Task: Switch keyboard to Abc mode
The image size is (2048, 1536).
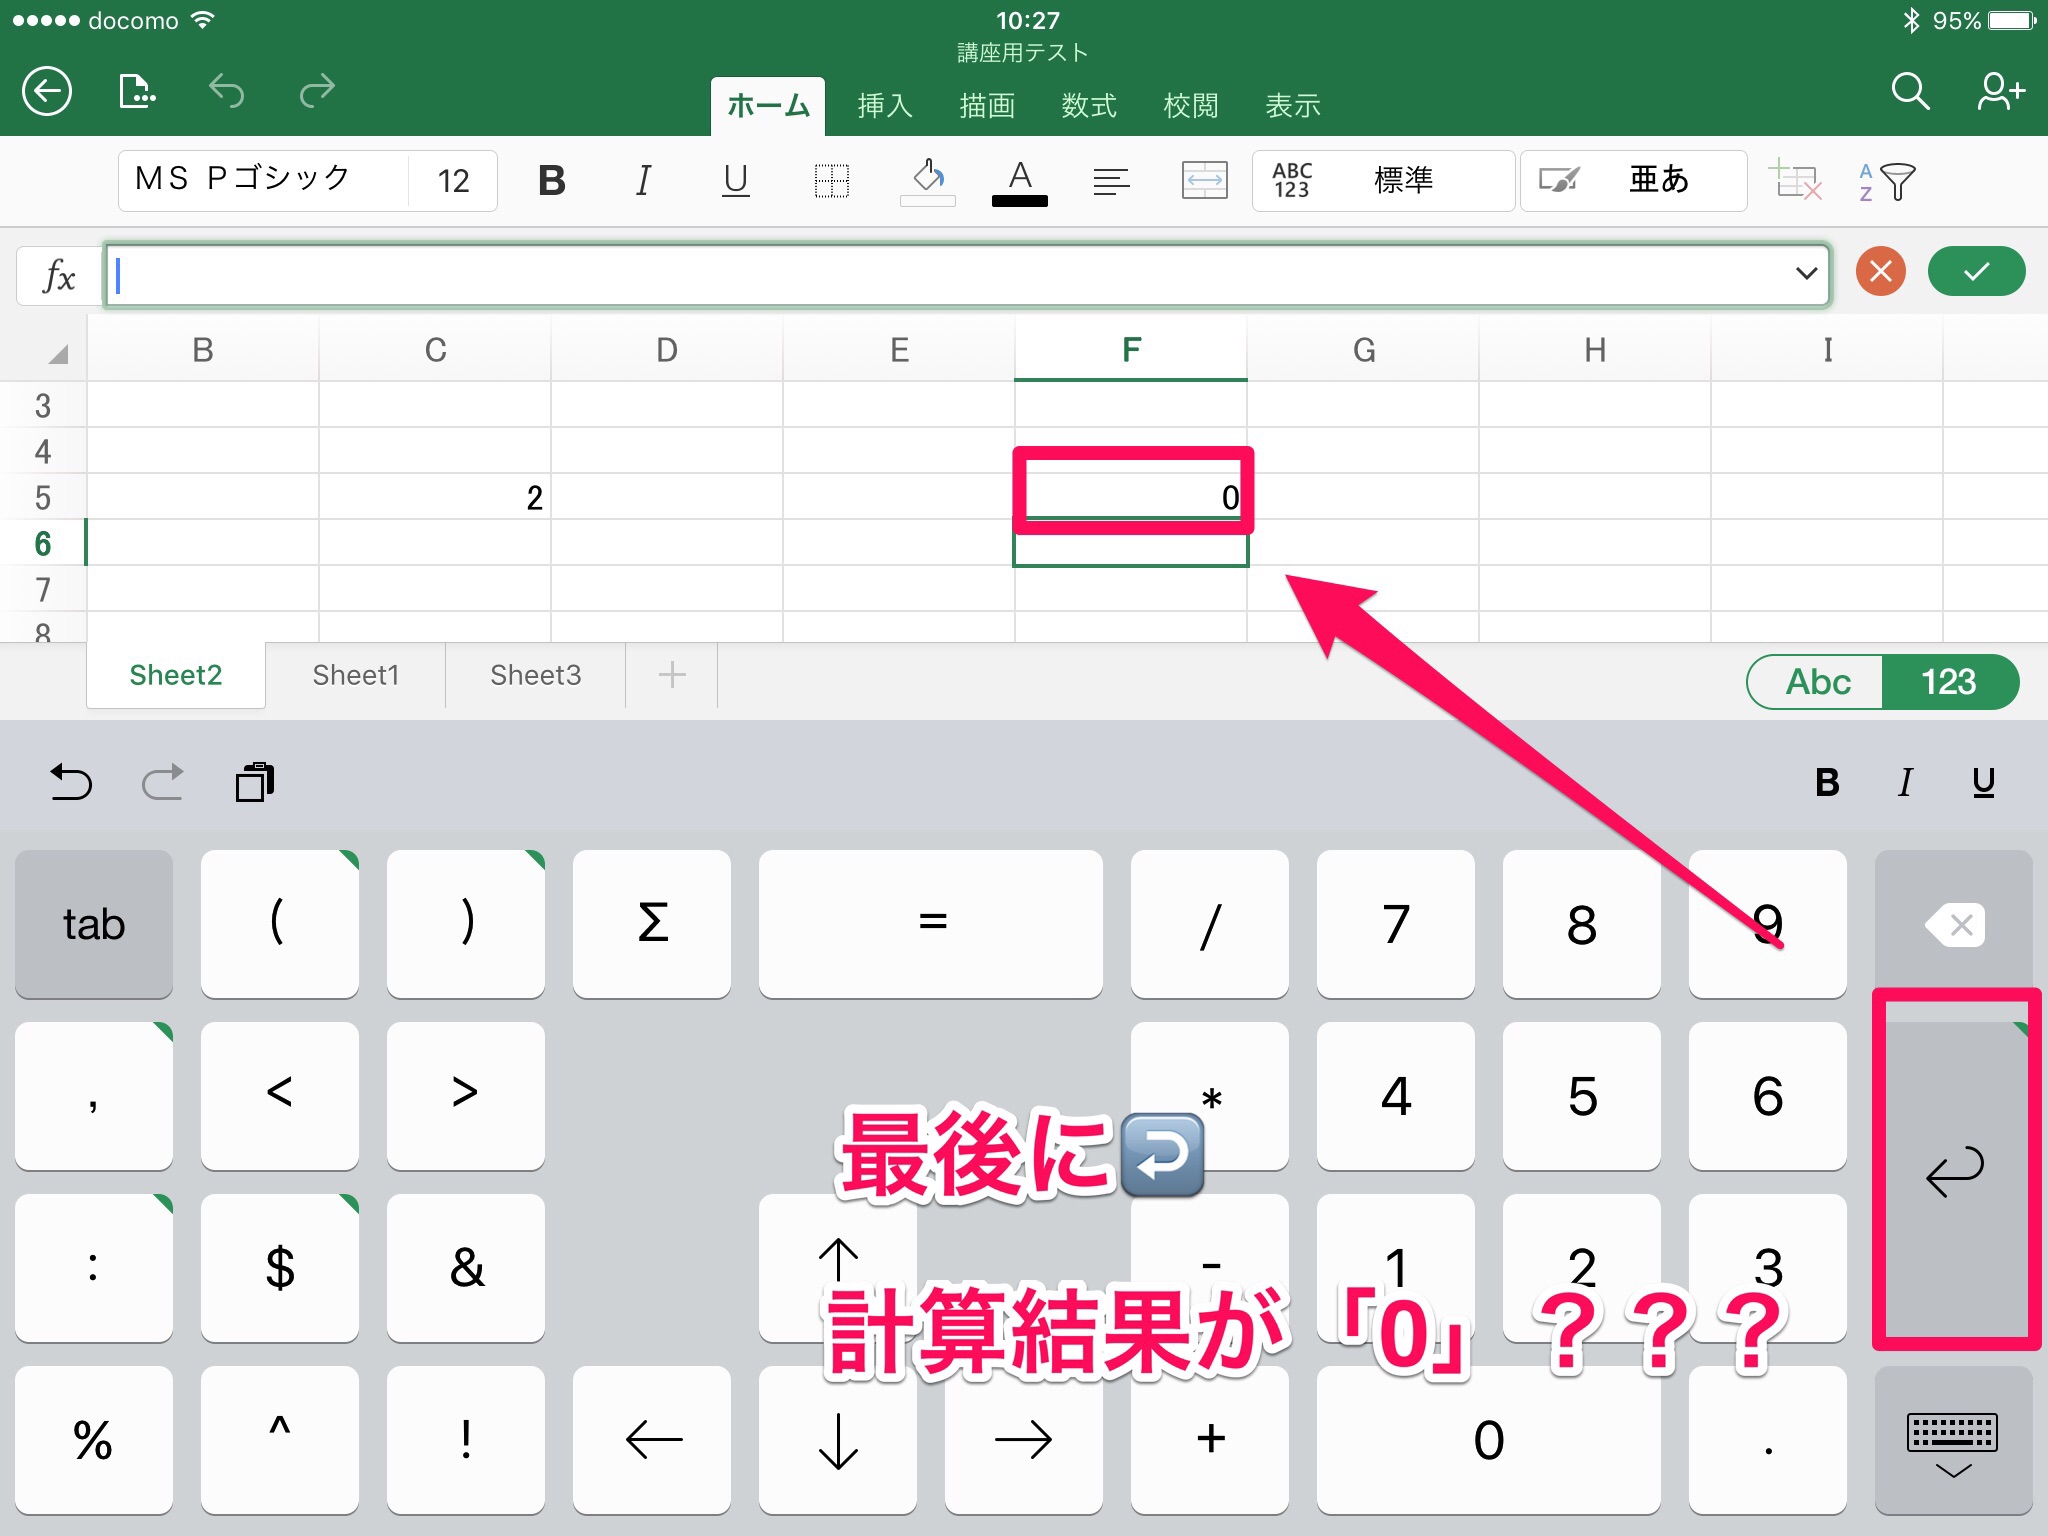Action: tap(1817, 682)
